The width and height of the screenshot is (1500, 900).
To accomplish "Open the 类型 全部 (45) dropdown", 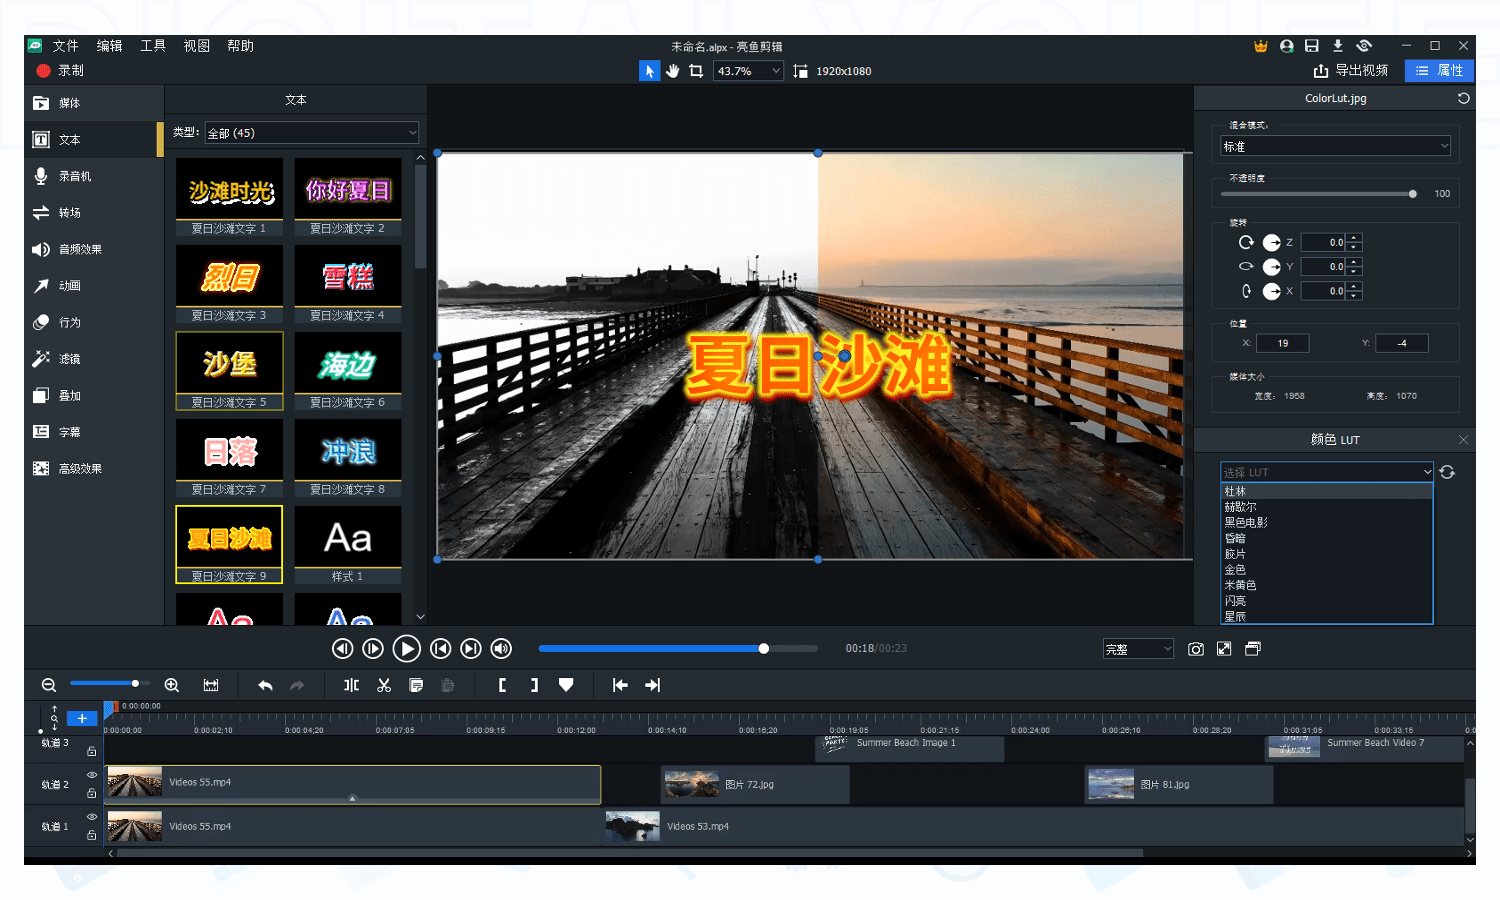I will click(311, 133).
